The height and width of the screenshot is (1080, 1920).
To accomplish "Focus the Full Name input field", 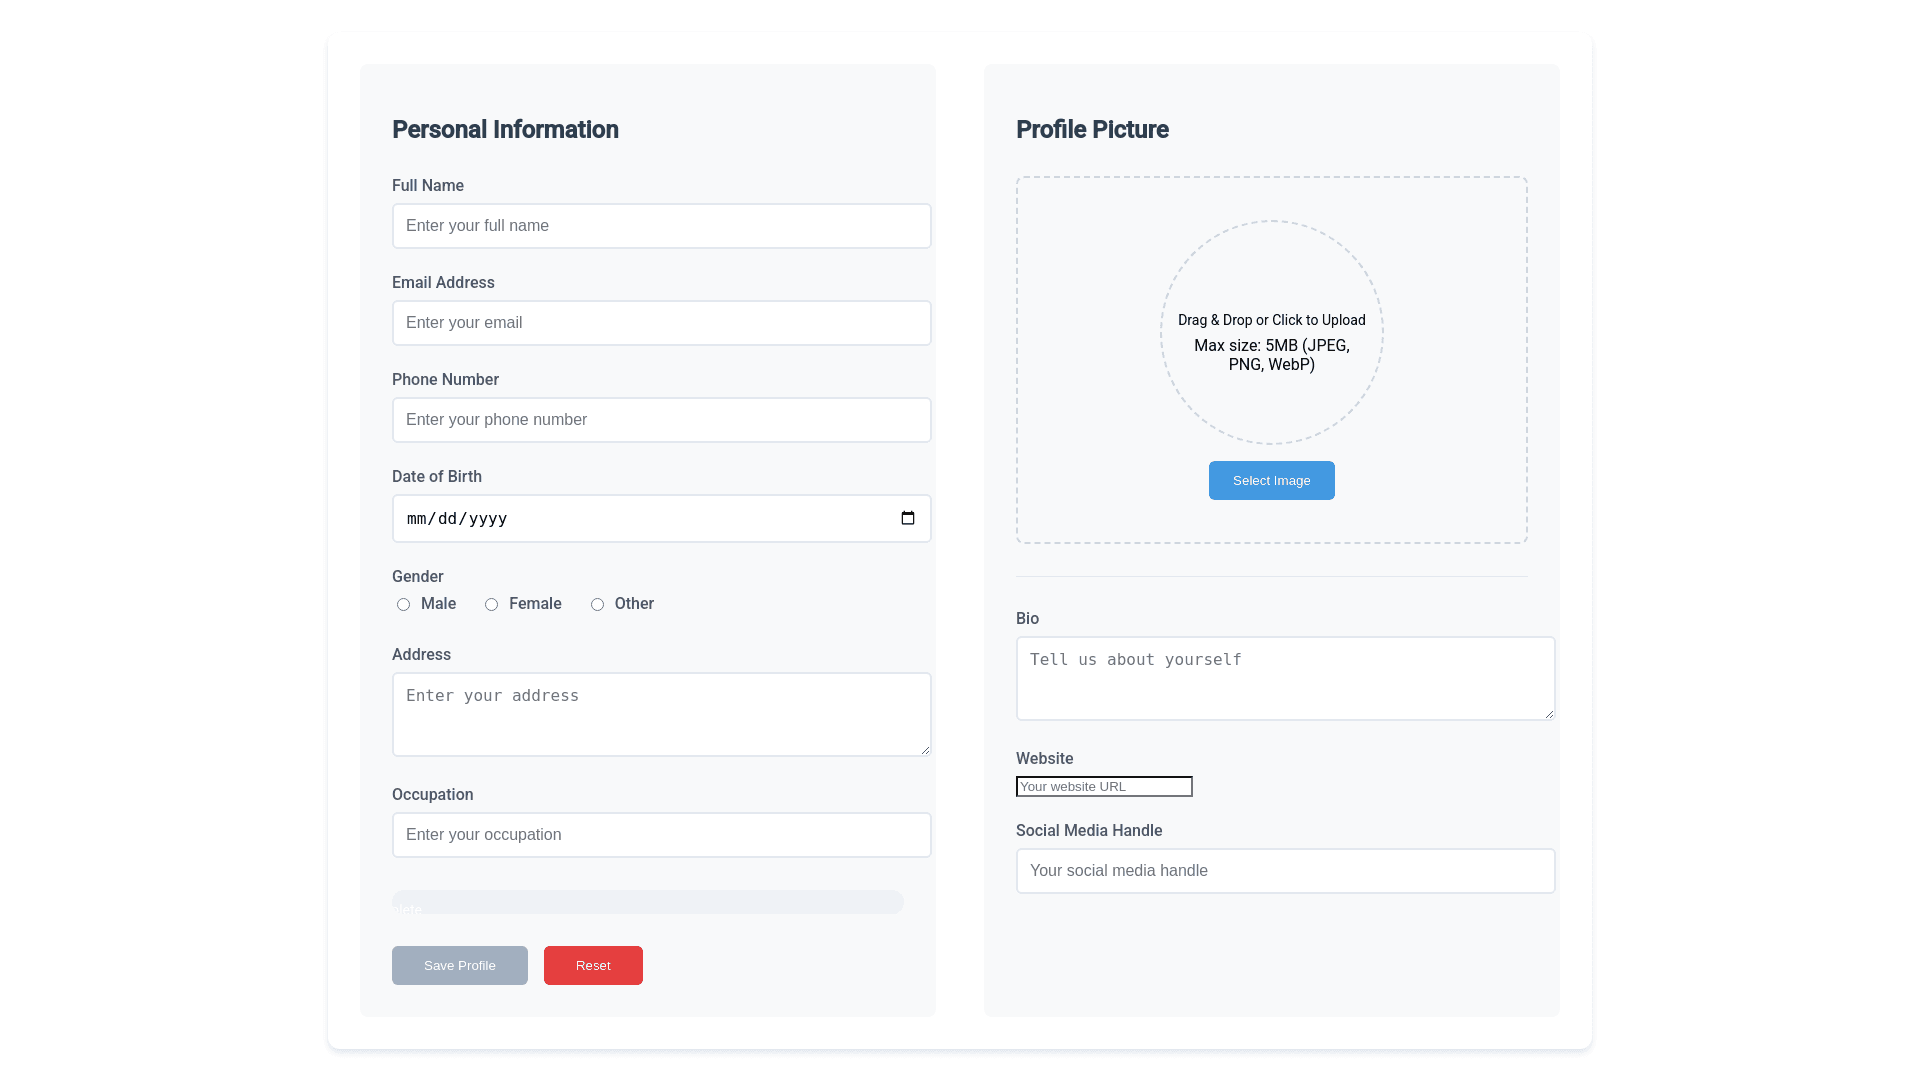I will click(x=661, y=226).
